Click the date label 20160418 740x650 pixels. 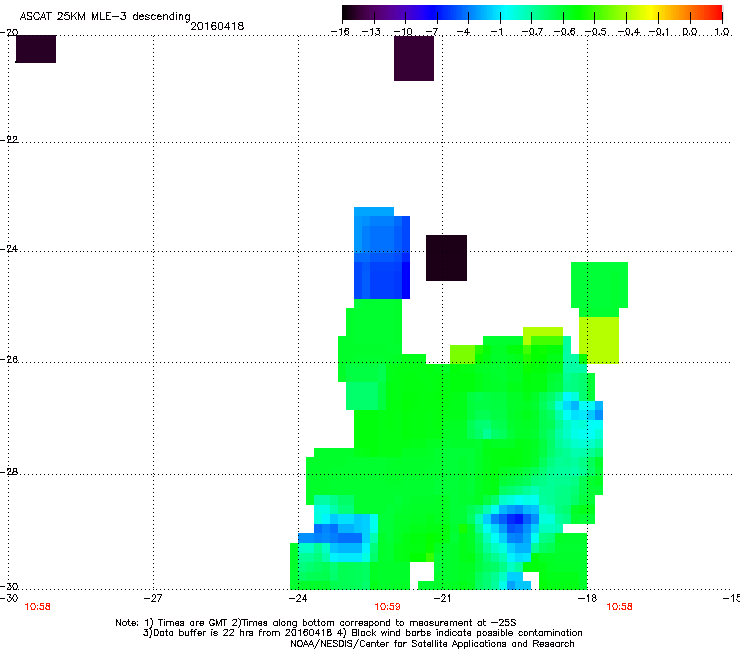point(217,26)
